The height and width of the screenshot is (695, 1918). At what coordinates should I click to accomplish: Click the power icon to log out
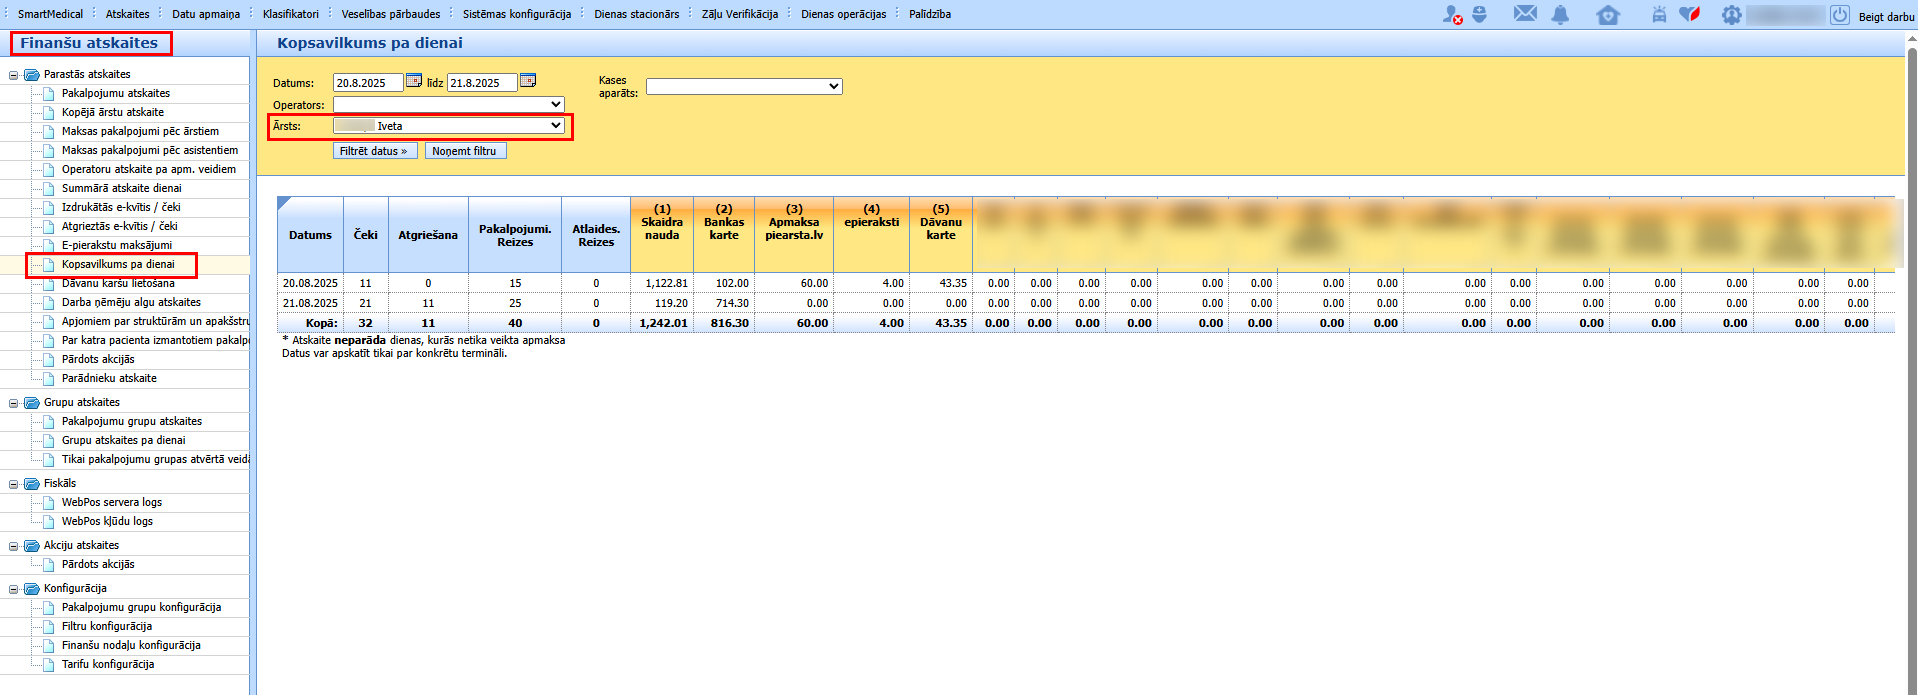tap(1840, 15)
